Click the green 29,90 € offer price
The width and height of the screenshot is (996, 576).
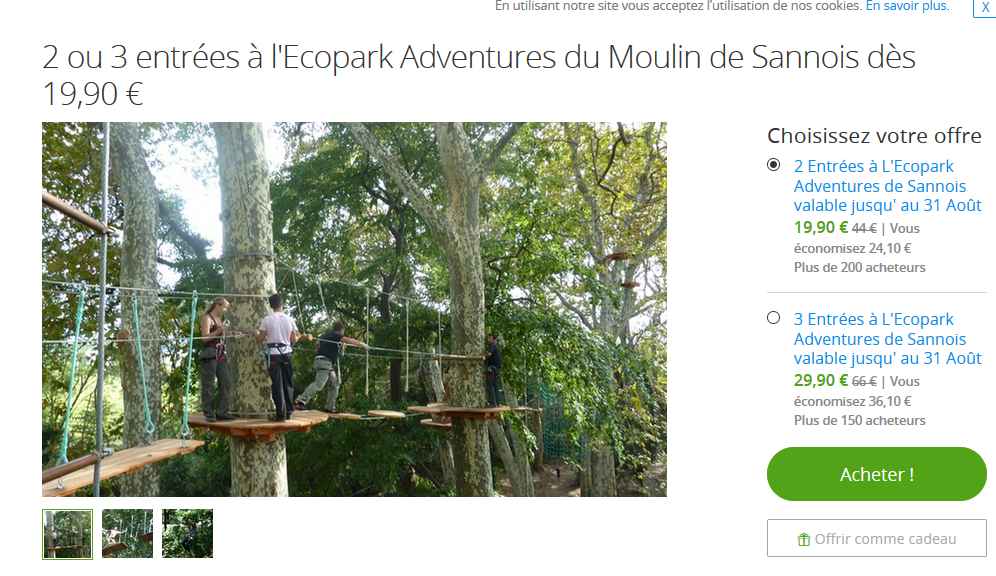point(820,380)
